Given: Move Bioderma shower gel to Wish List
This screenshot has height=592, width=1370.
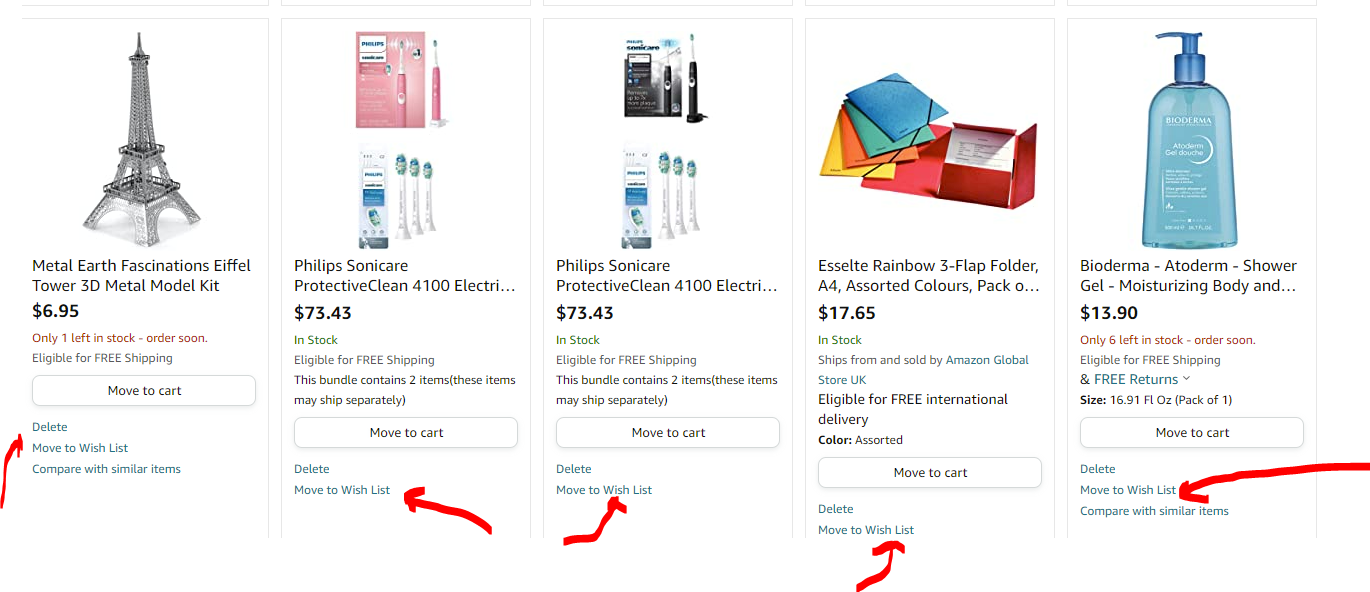Looking at the screenshot, I should point(1128,490).
